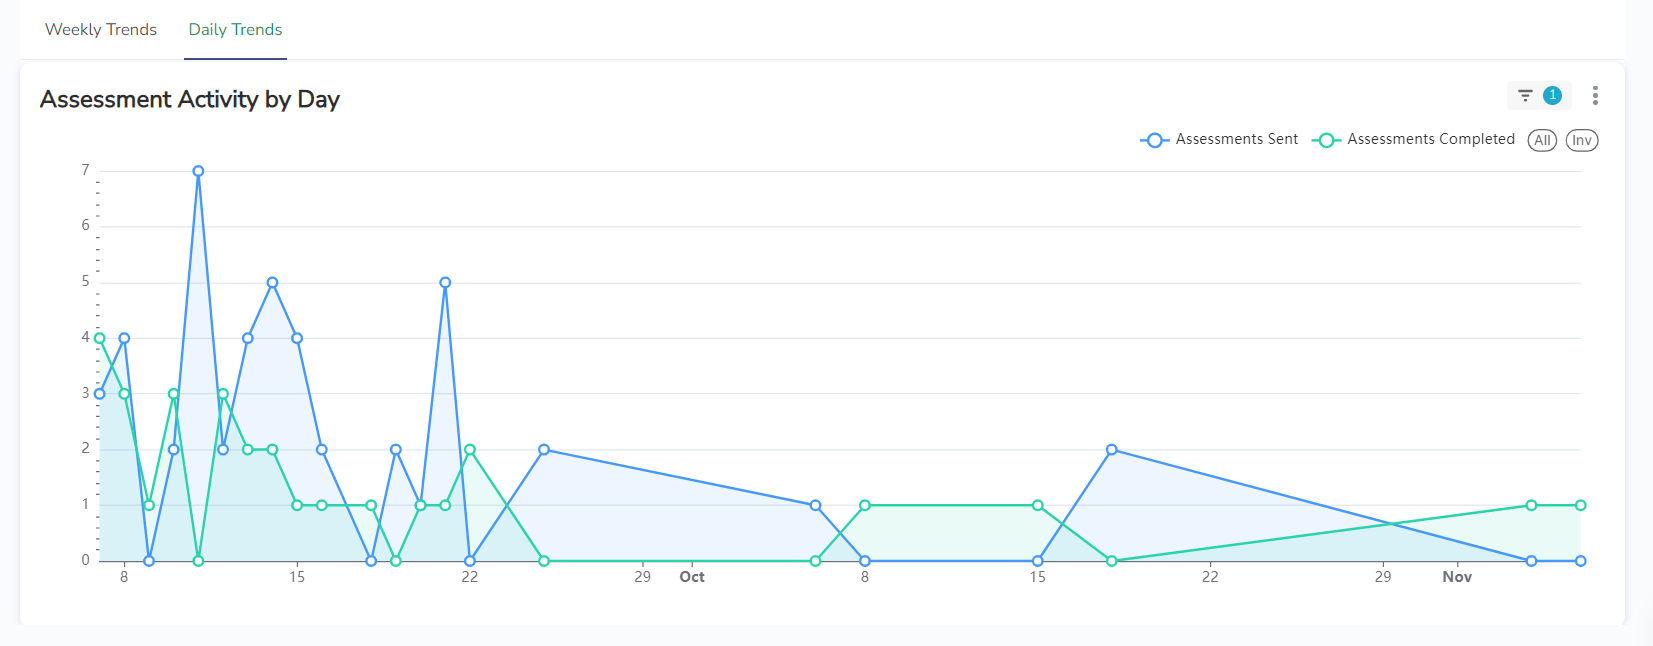This screenshot has width=1653, height=646.
Task: Toggle the Assessments Completed legend series
Action: 1430,140
